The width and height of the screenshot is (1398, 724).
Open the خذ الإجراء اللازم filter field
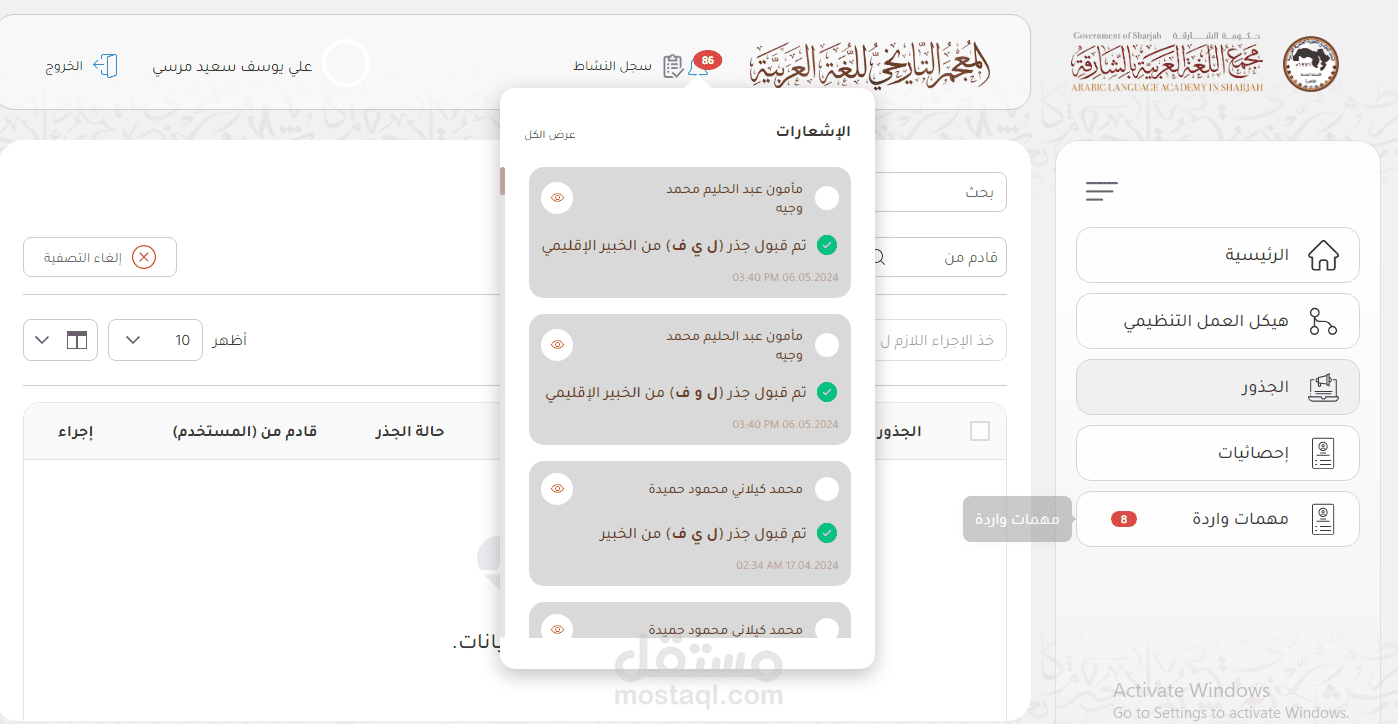pyautogui.click(x=940, y=340)
